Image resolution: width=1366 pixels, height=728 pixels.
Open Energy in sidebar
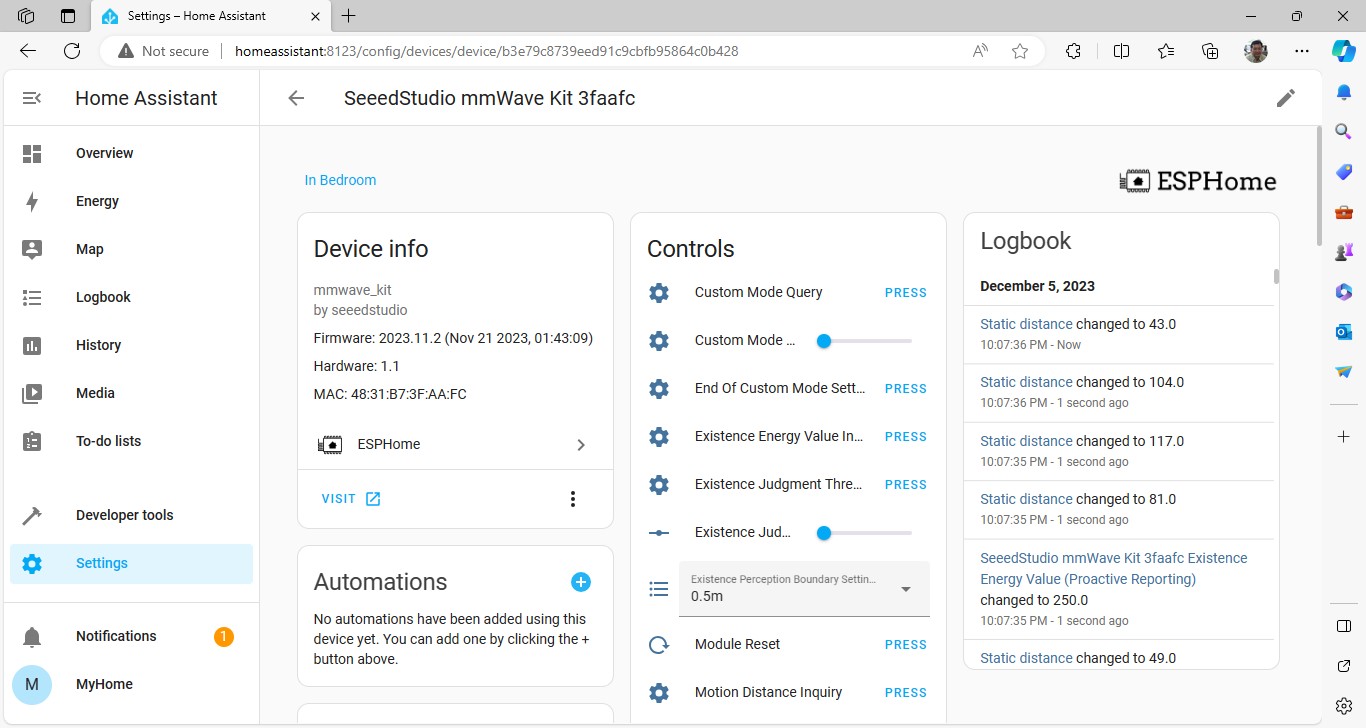click(131, 201)
